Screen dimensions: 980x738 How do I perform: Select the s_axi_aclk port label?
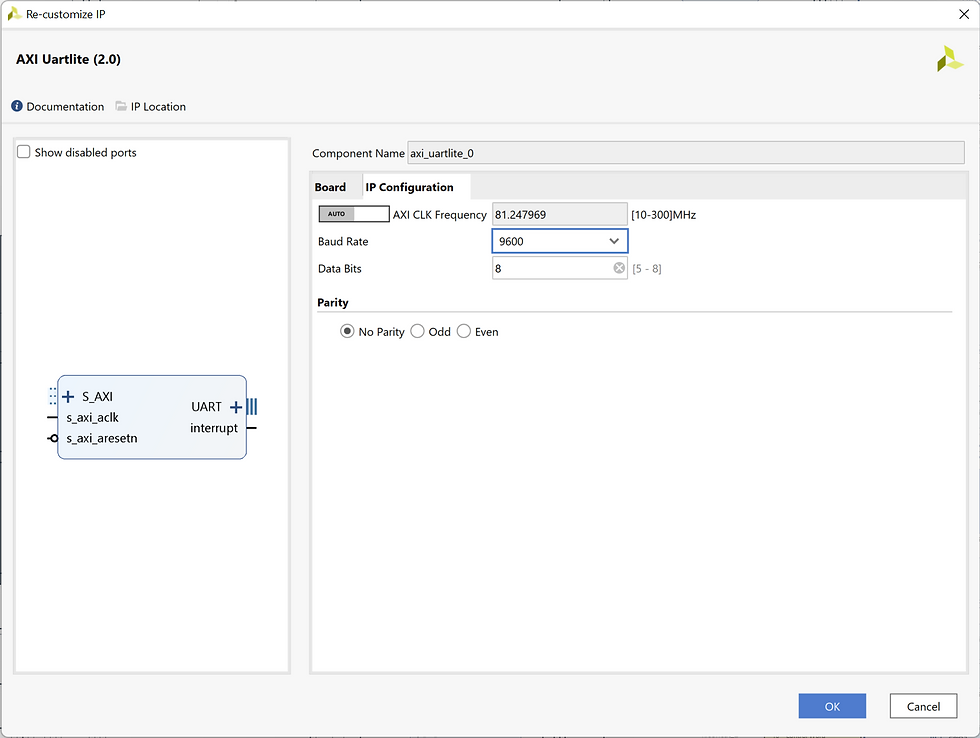92,417
